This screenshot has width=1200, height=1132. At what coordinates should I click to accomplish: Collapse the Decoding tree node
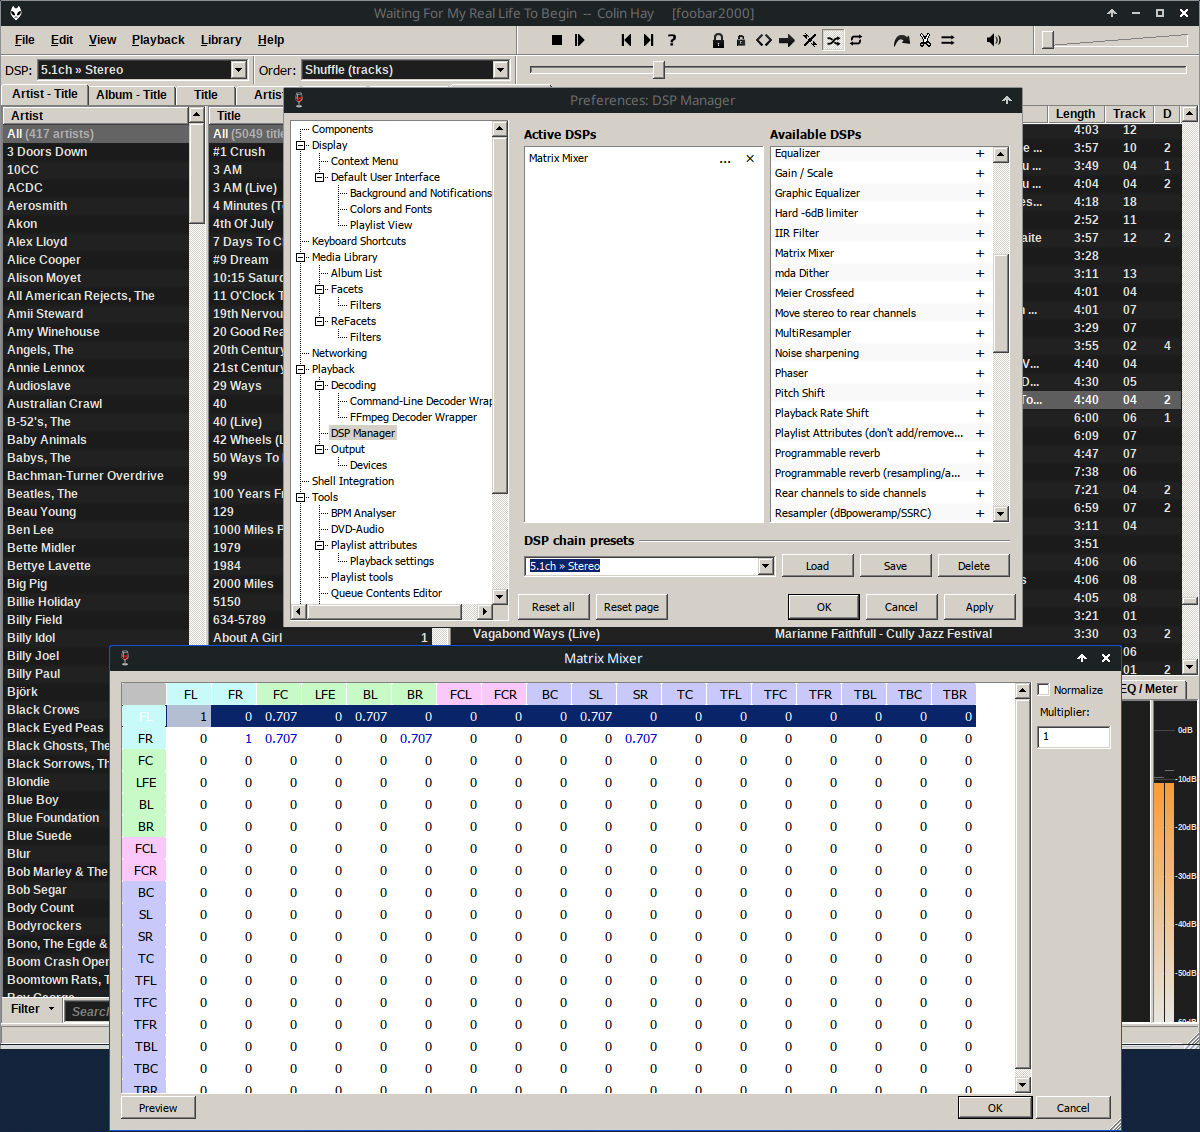tap(320, 385)
